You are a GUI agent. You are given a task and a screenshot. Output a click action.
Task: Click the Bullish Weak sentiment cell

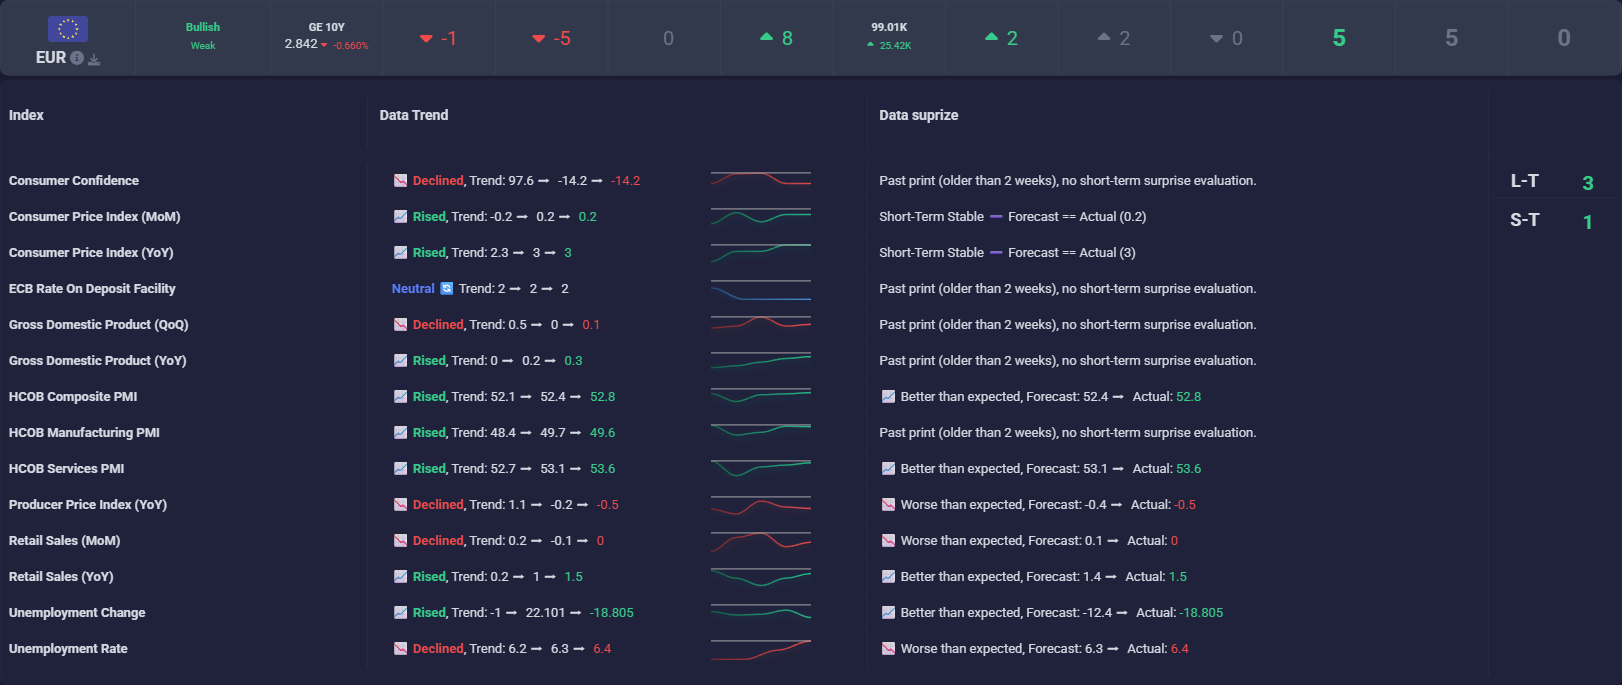point(203,36)
